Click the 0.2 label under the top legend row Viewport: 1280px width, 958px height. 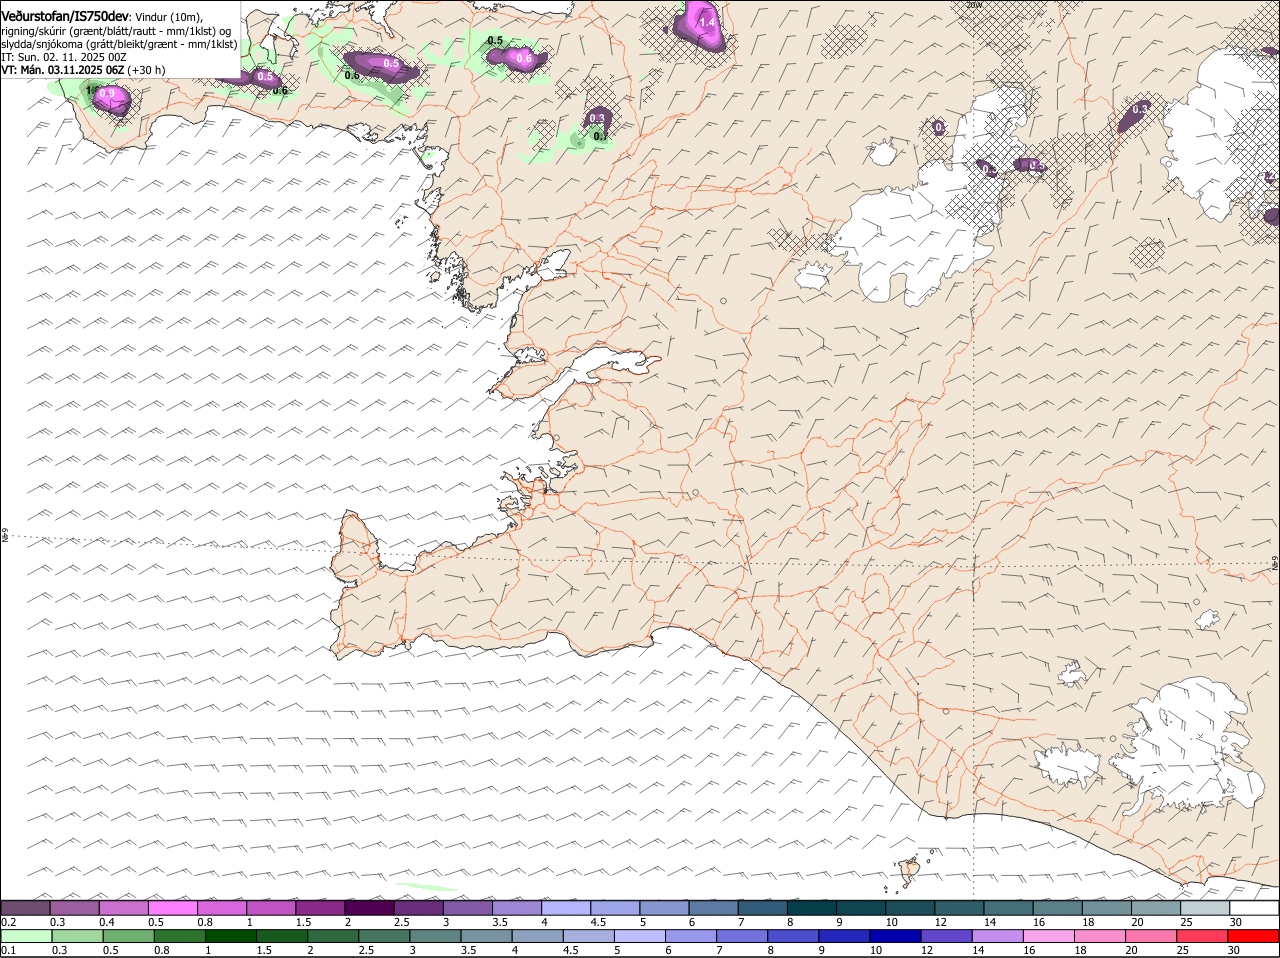pos(8,922)
